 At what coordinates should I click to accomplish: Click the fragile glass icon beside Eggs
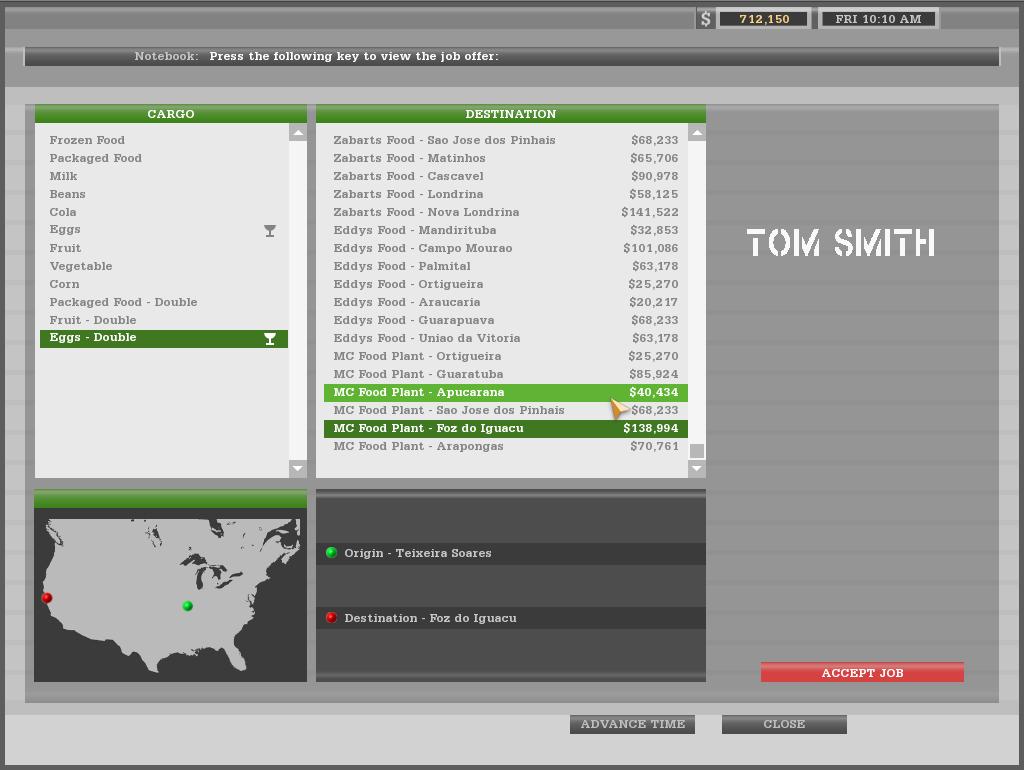pos(270,231)
